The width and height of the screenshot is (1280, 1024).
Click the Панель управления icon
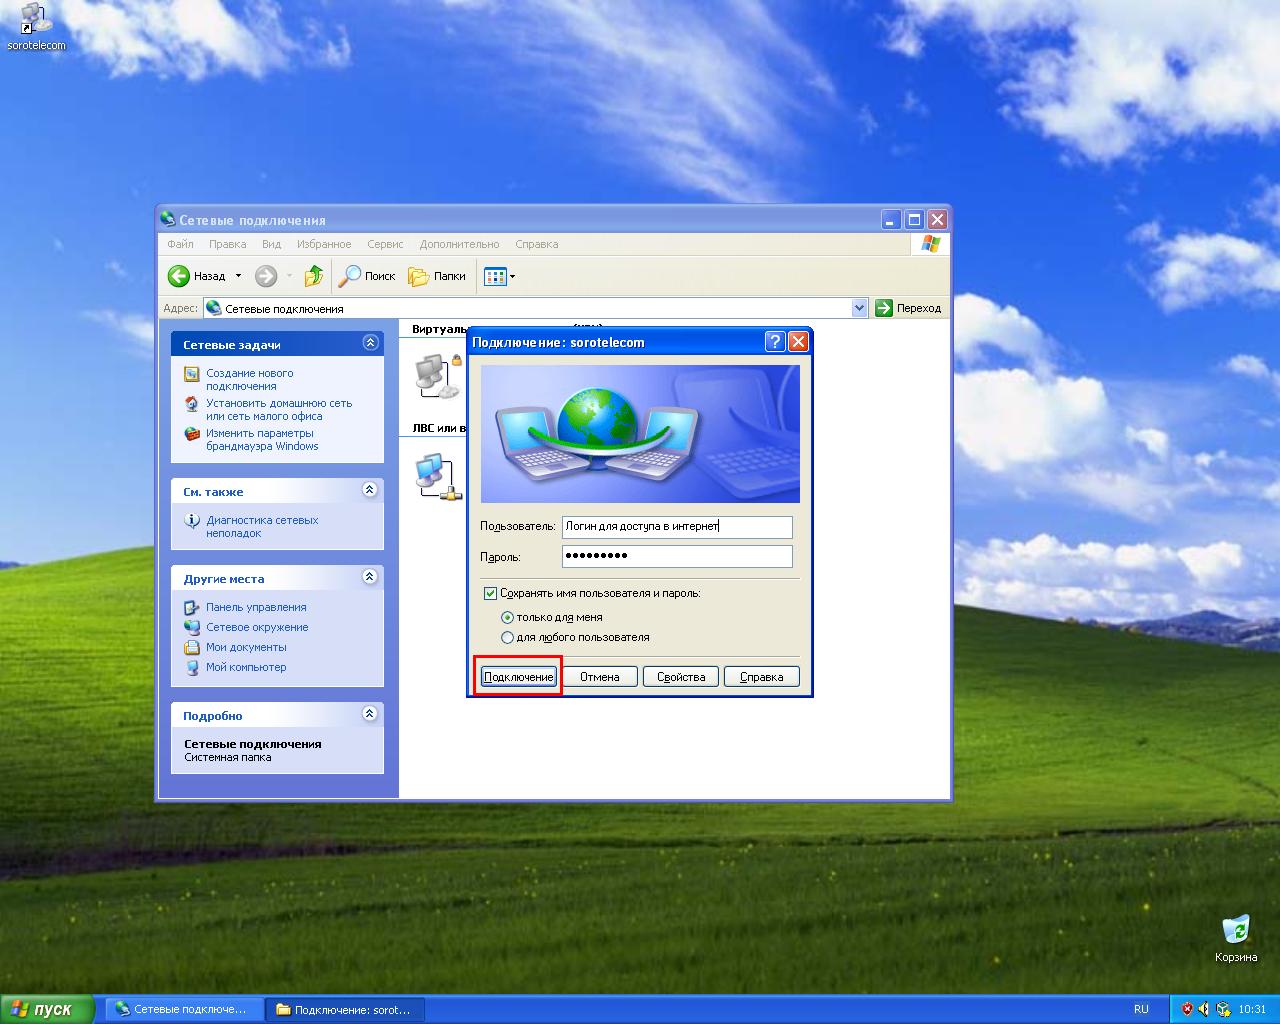point(192,607)
